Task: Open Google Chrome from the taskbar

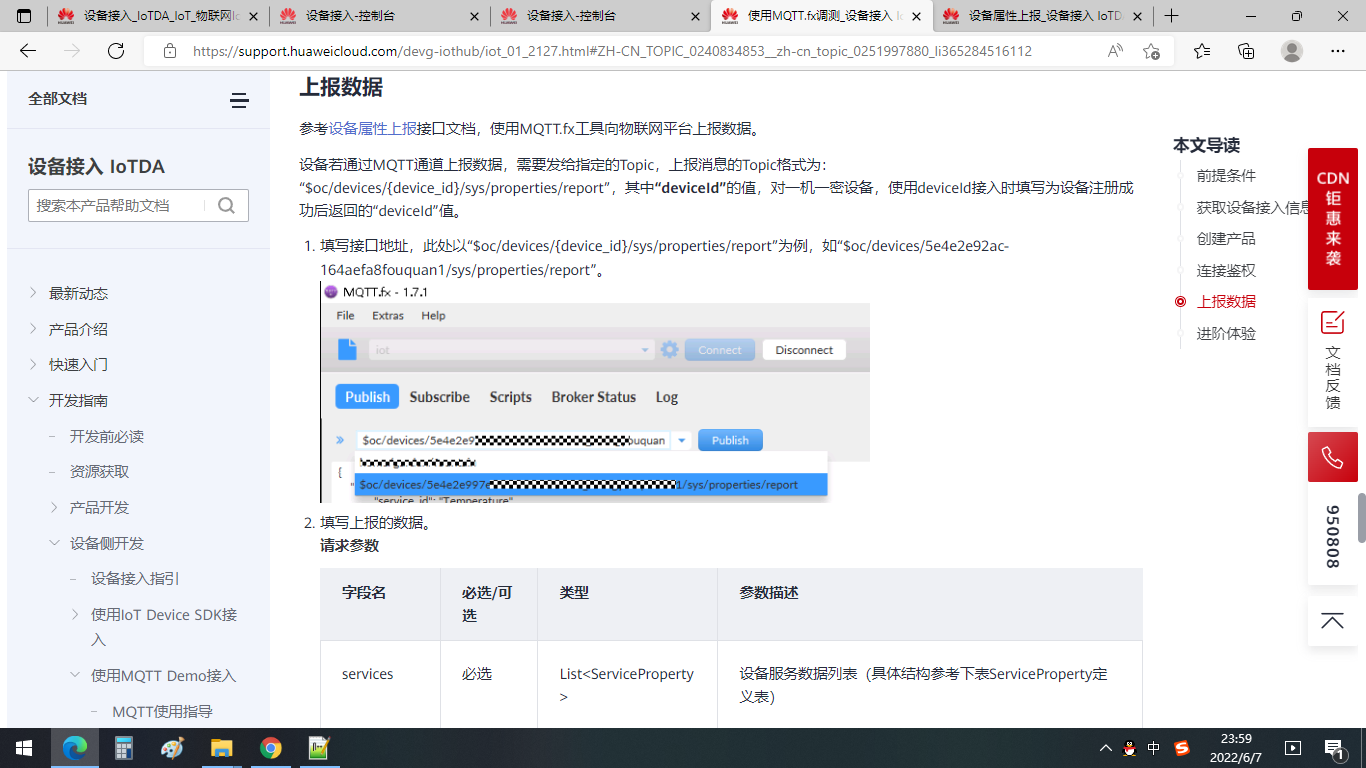Action: coord(270,748)
